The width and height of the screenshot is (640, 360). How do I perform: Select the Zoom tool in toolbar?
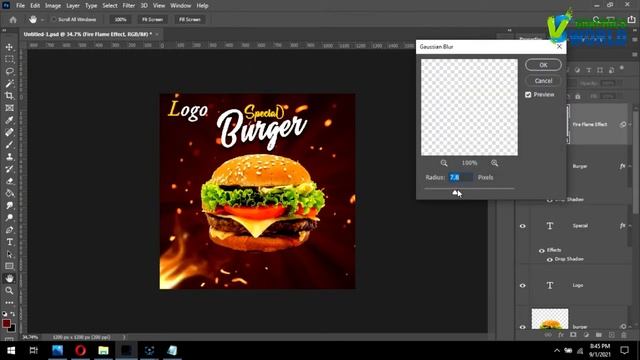(9, 291)
